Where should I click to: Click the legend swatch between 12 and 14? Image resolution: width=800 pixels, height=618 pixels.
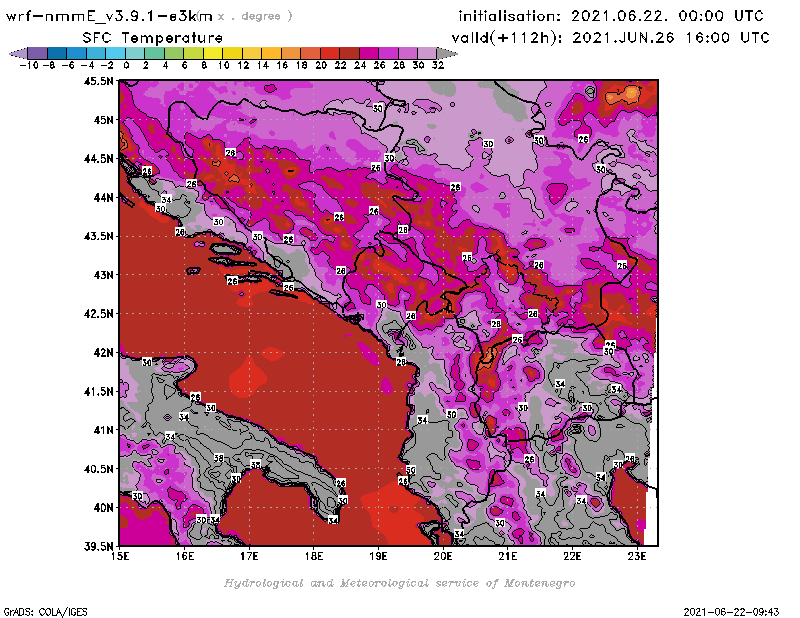click(x=253, y=53)
